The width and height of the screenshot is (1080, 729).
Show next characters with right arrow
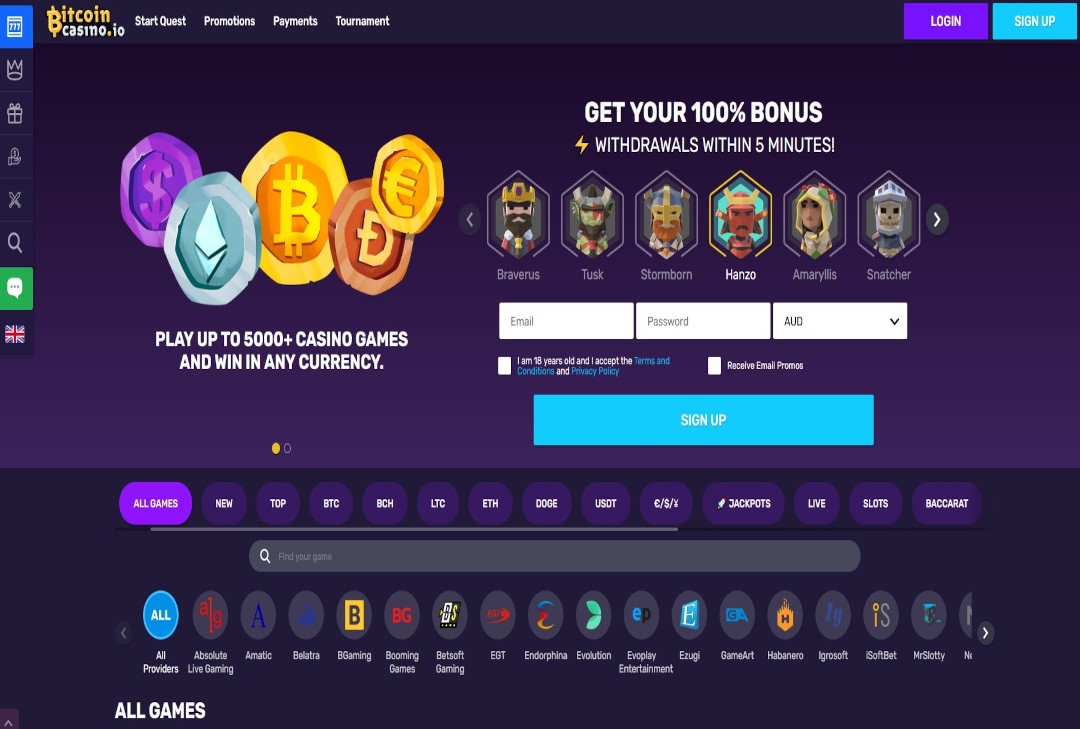937,220
